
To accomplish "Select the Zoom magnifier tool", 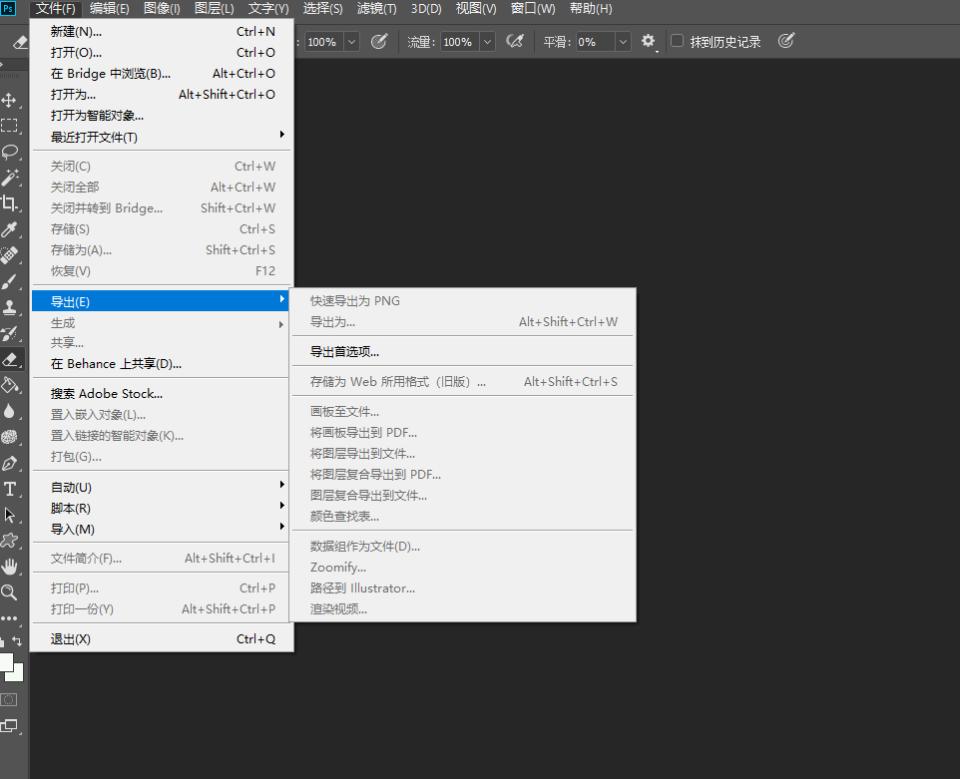I will 10,592.
